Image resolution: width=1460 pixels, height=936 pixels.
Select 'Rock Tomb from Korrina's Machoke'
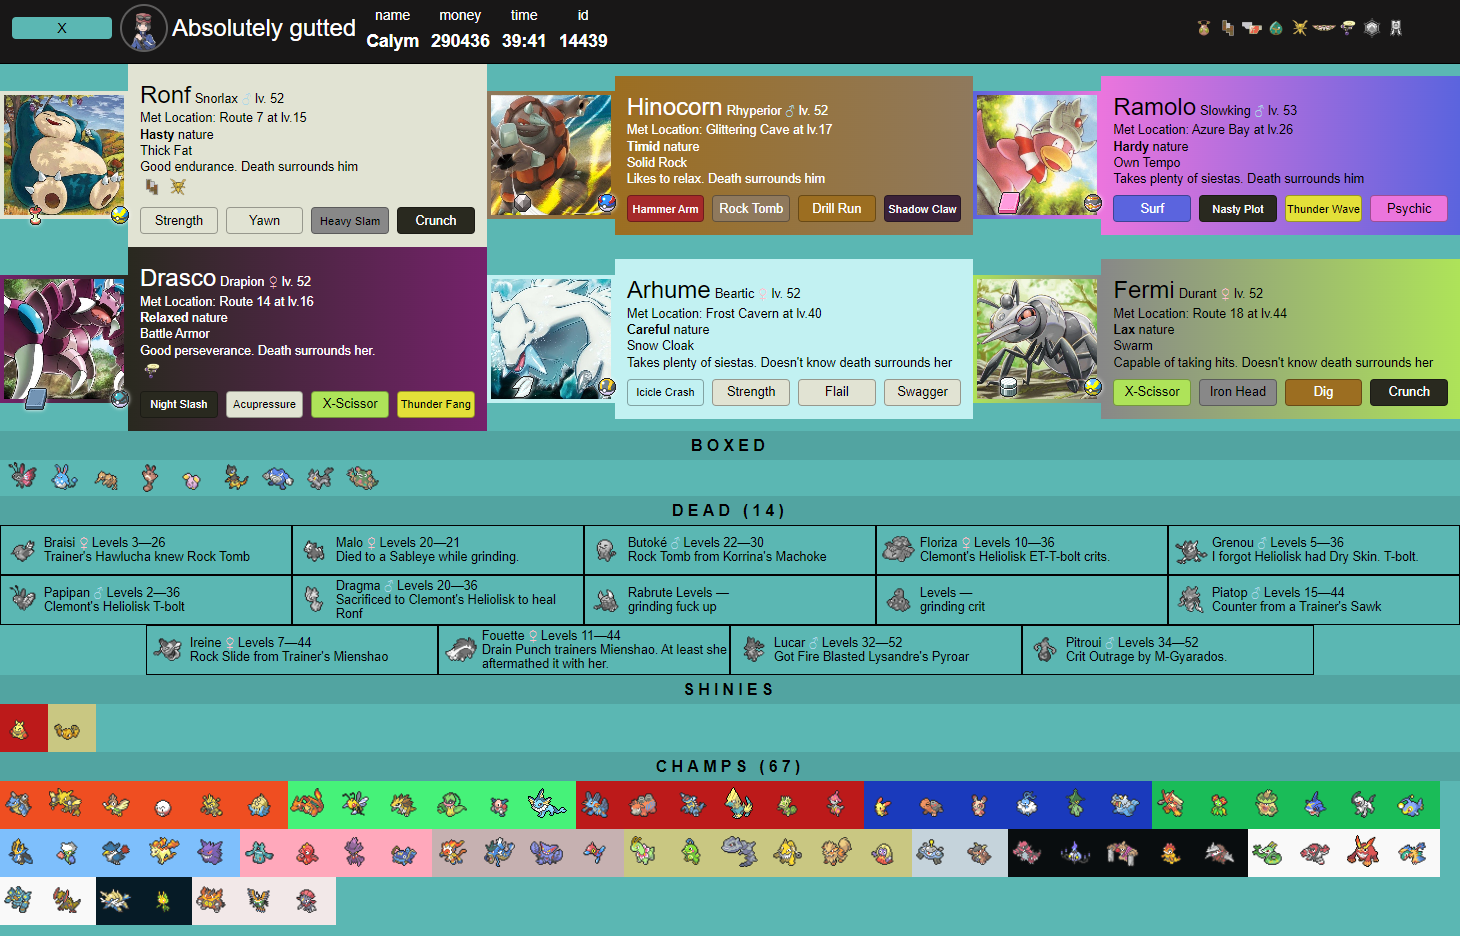coord(727,557)
